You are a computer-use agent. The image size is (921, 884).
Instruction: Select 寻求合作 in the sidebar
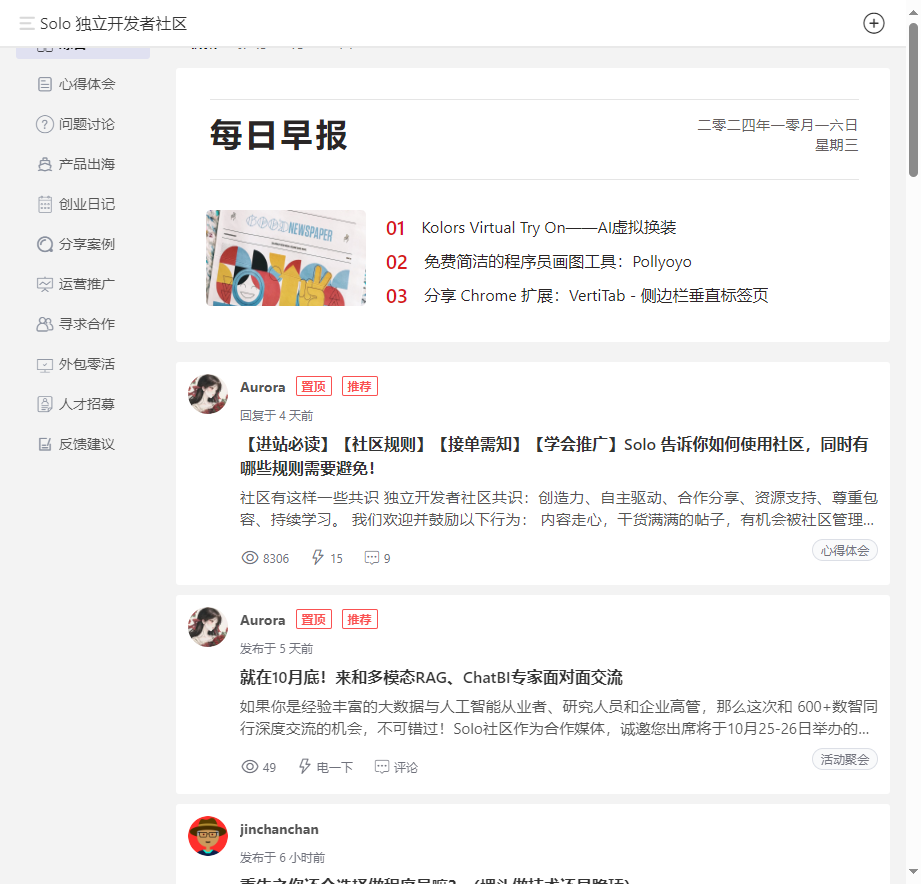[x=83, y=324]
